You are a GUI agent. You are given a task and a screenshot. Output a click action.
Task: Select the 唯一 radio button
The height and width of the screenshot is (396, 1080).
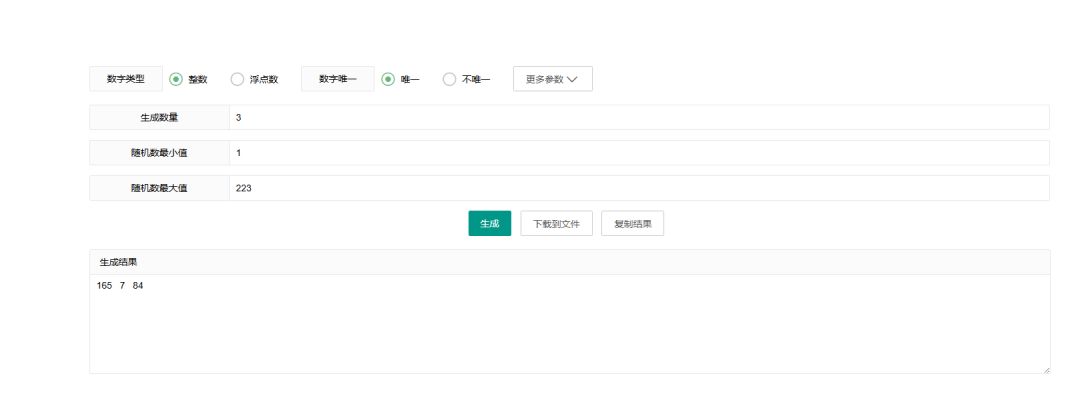[x=388, y=79]
